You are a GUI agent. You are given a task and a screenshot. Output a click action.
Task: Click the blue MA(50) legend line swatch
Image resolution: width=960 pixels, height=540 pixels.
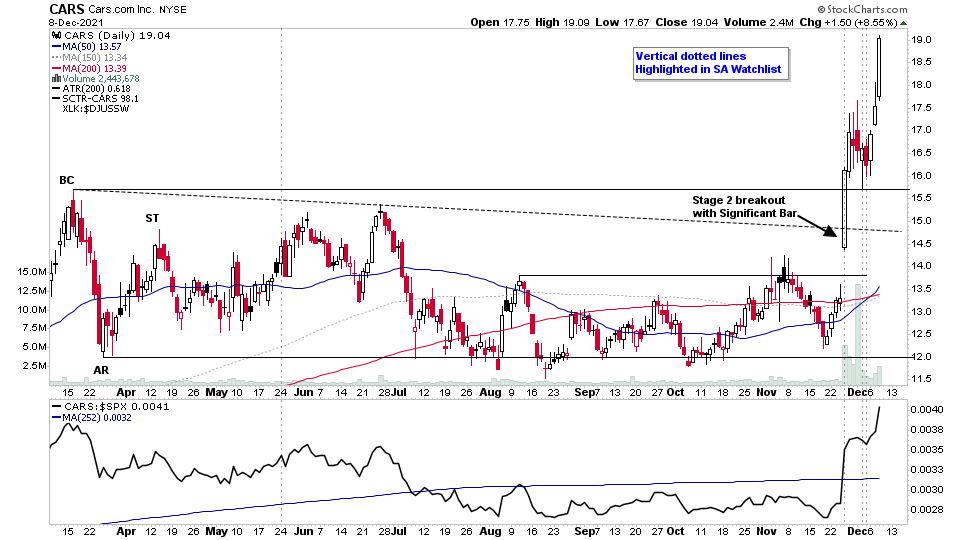tap(56, 47)
